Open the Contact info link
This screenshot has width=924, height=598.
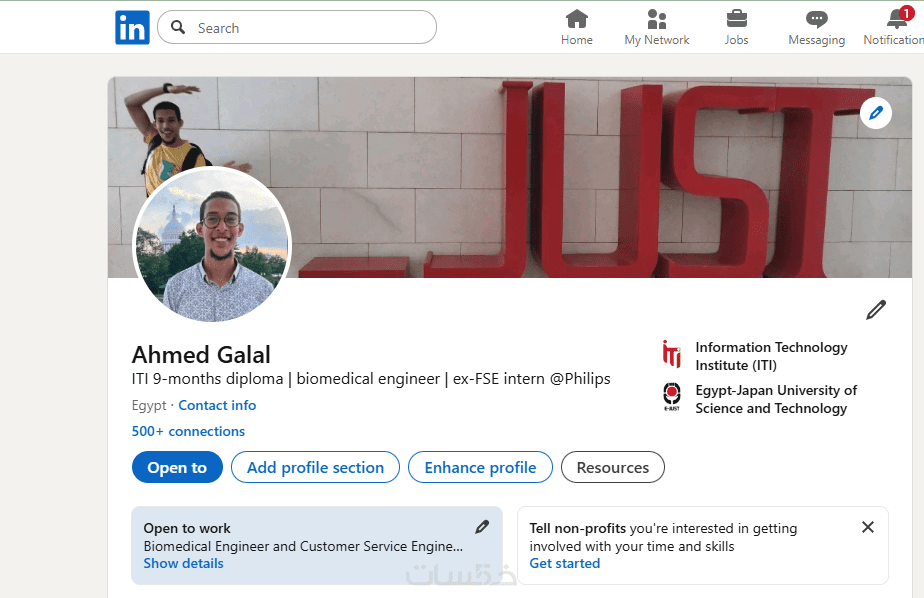(x=217, y=405)
